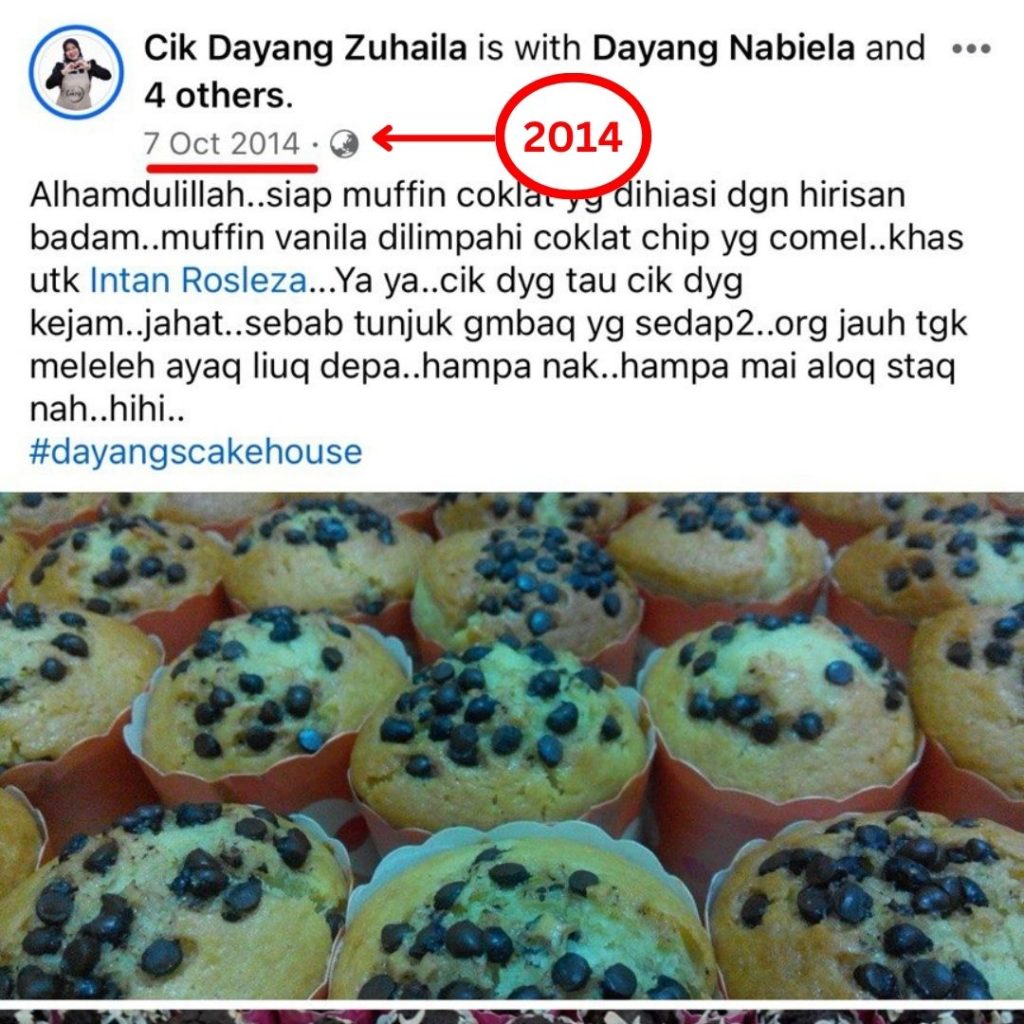Click the 'badam..muffin vanila' caption line
The height and width of the screenshot is (1024, 1024).
coord(496,238)
